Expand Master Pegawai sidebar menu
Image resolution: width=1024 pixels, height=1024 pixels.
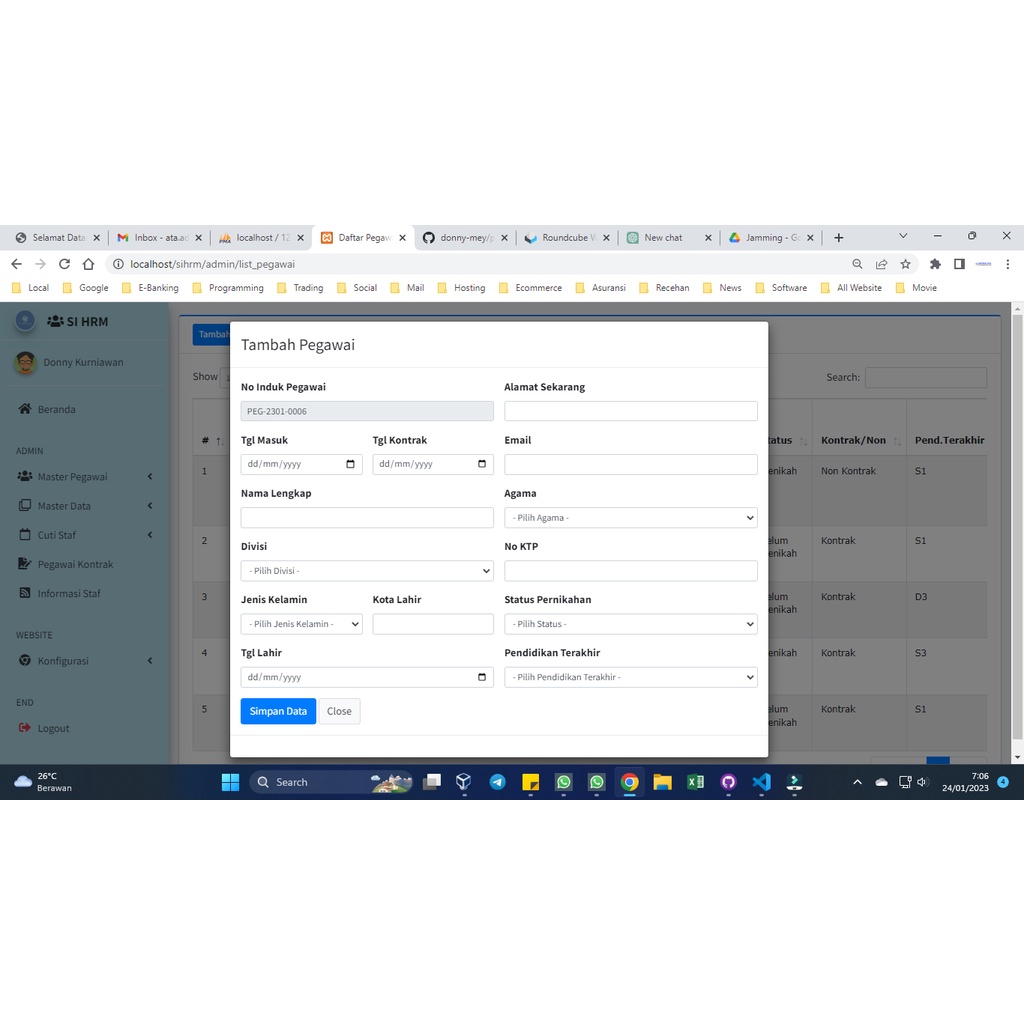pyautogui.click(x=85, y=477)
